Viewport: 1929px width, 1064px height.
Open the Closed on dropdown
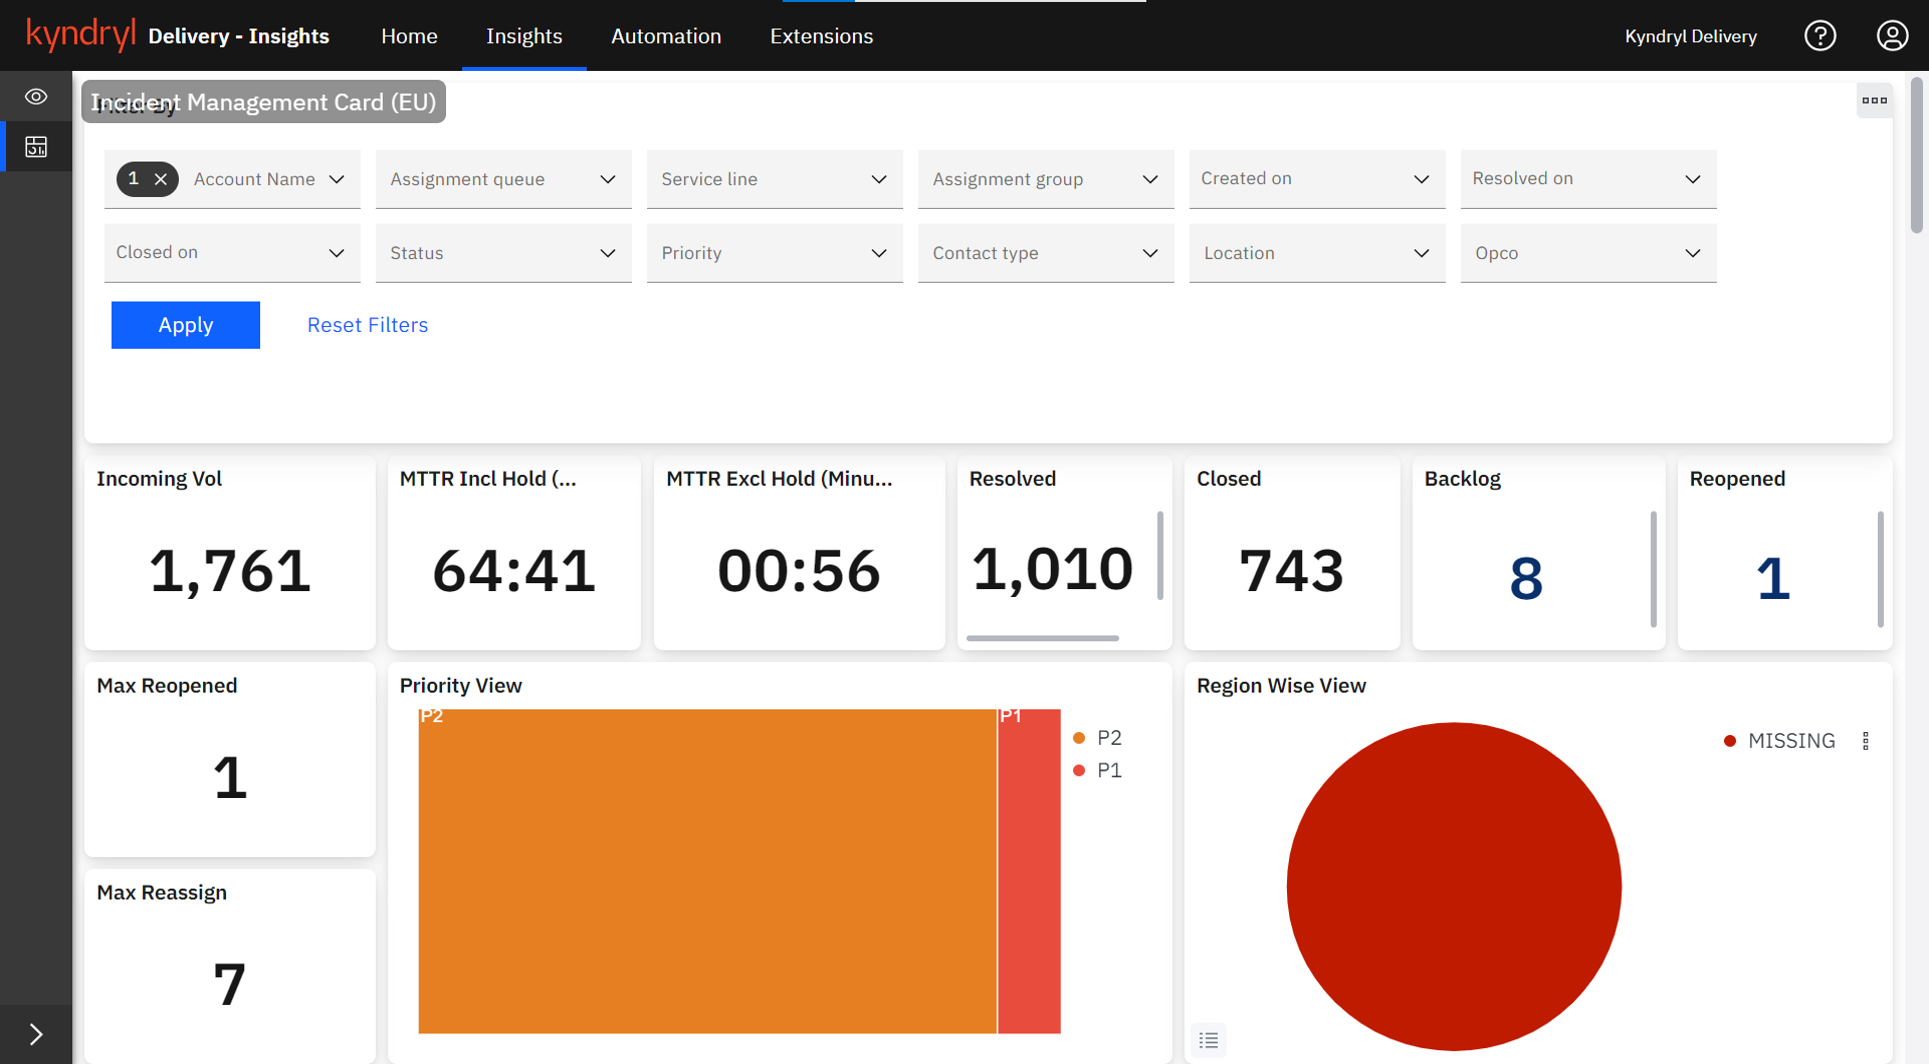pyautogui.click(x=232, y=253)
